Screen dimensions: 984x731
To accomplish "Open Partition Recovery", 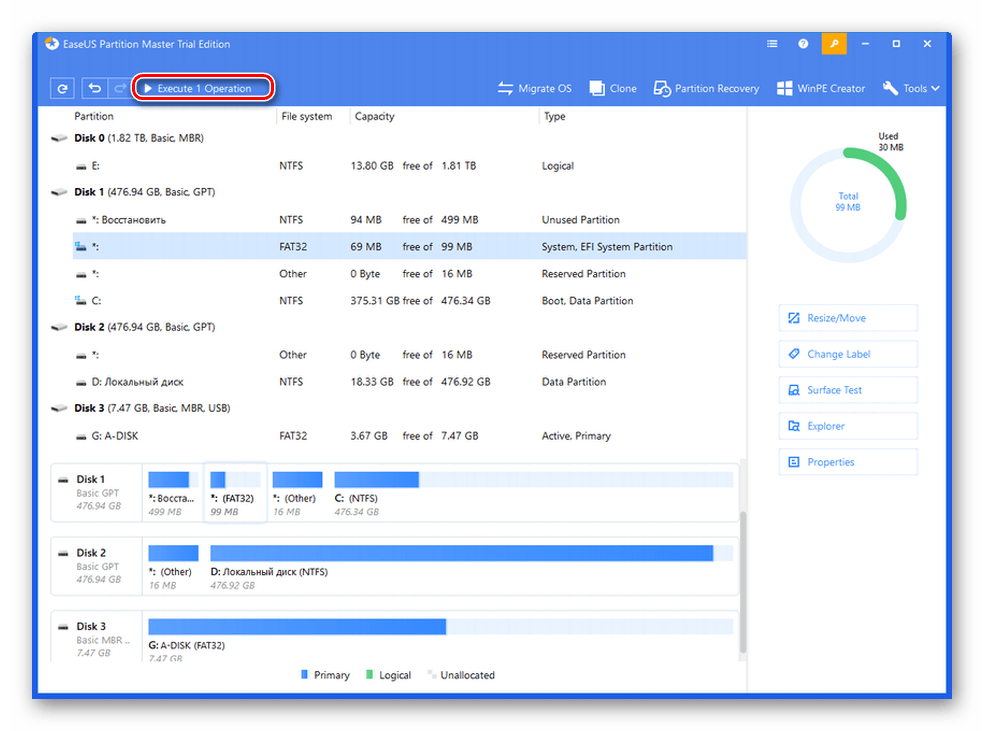I will point(706,88).
